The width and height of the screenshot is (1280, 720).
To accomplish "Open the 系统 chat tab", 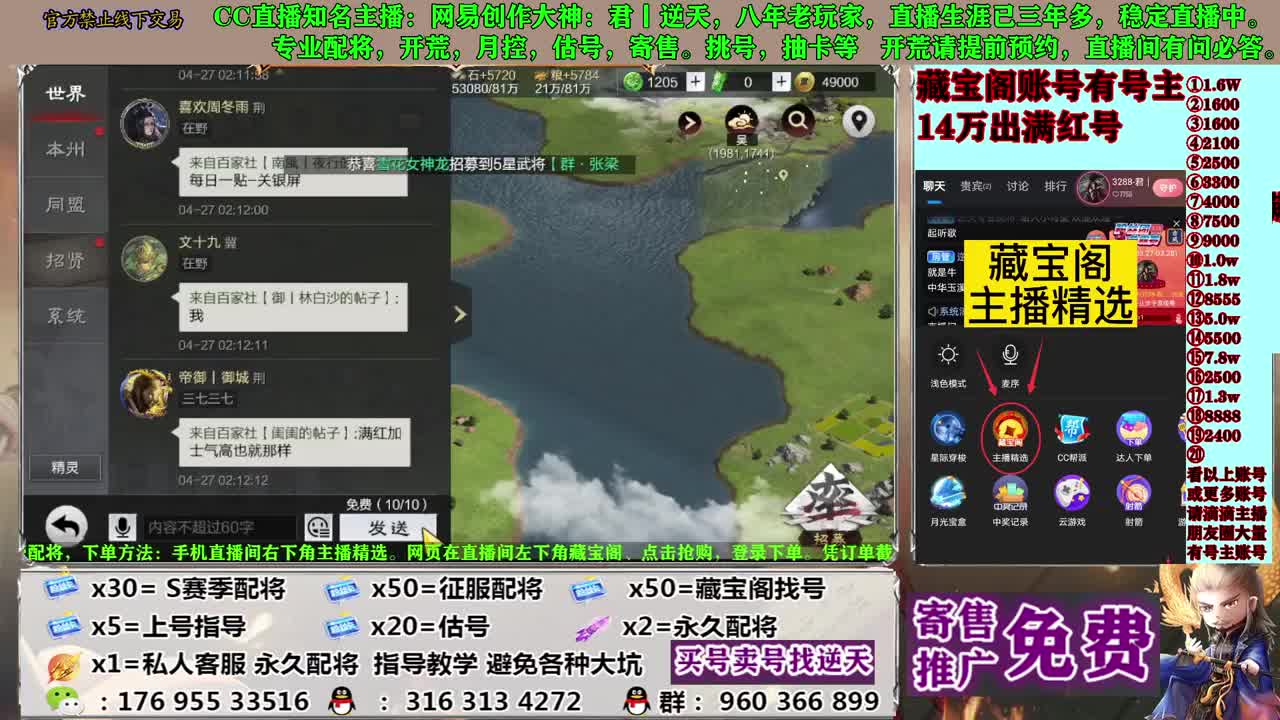I will click(65, 316).
